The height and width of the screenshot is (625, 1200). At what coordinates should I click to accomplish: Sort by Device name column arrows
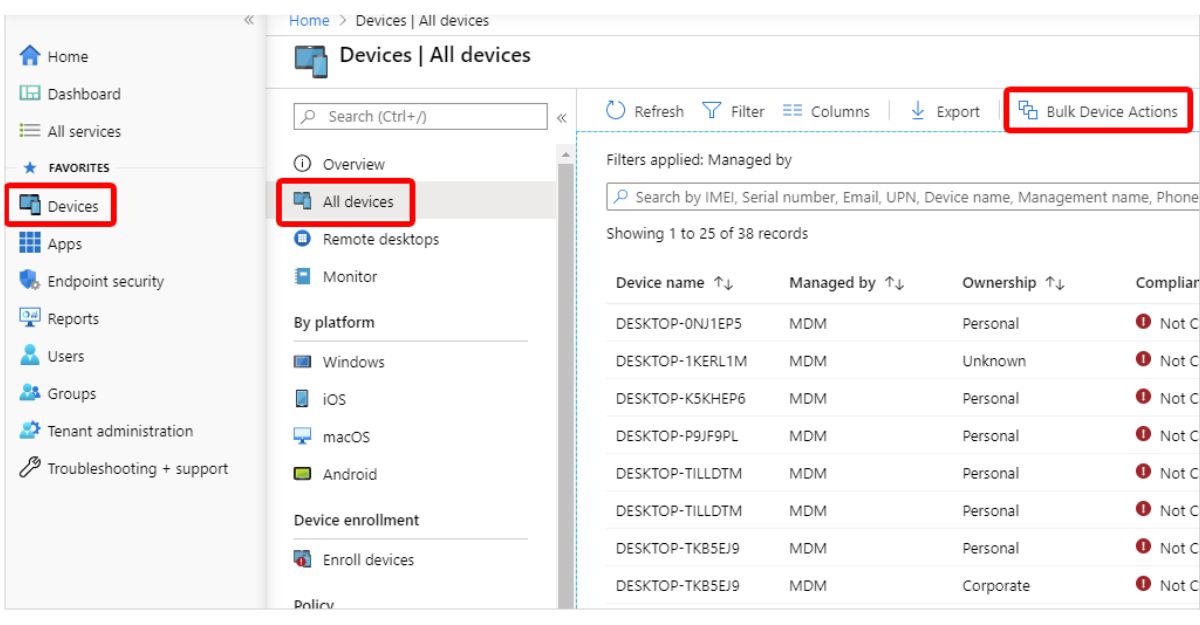point(724,283)
